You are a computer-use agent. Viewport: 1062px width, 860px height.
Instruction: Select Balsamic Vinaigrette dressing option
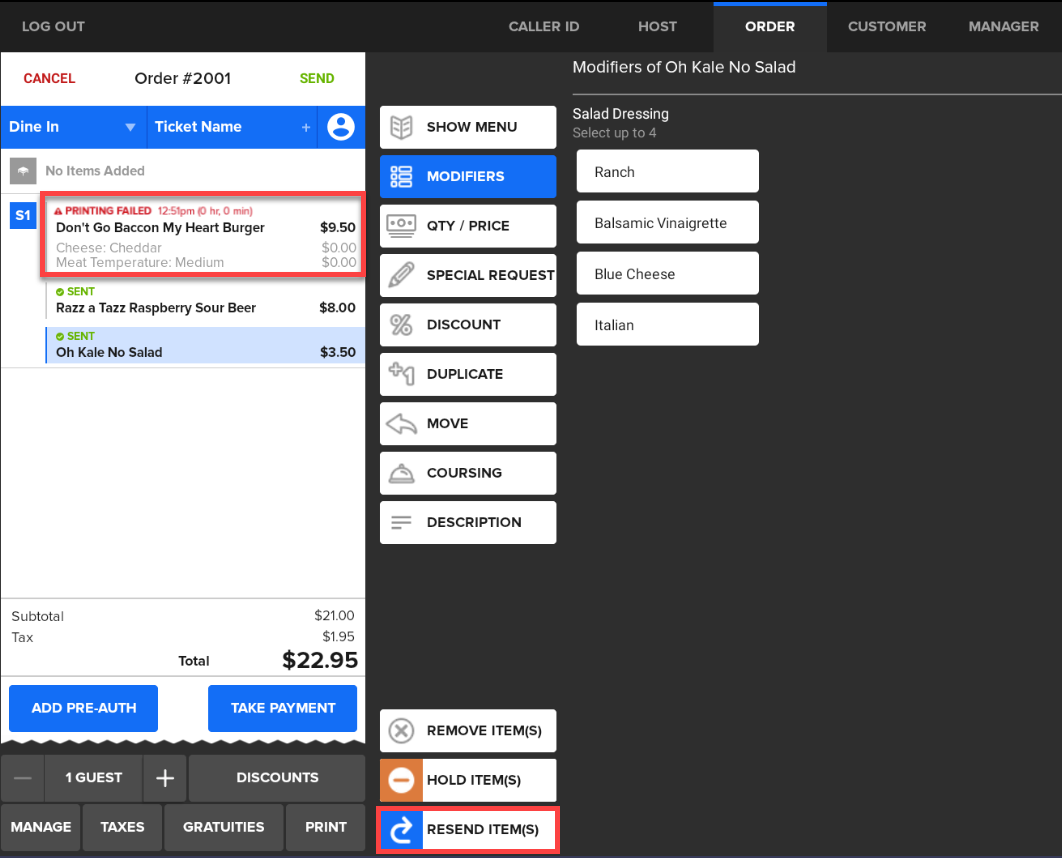pyautogui.click(x=667, y=223)
